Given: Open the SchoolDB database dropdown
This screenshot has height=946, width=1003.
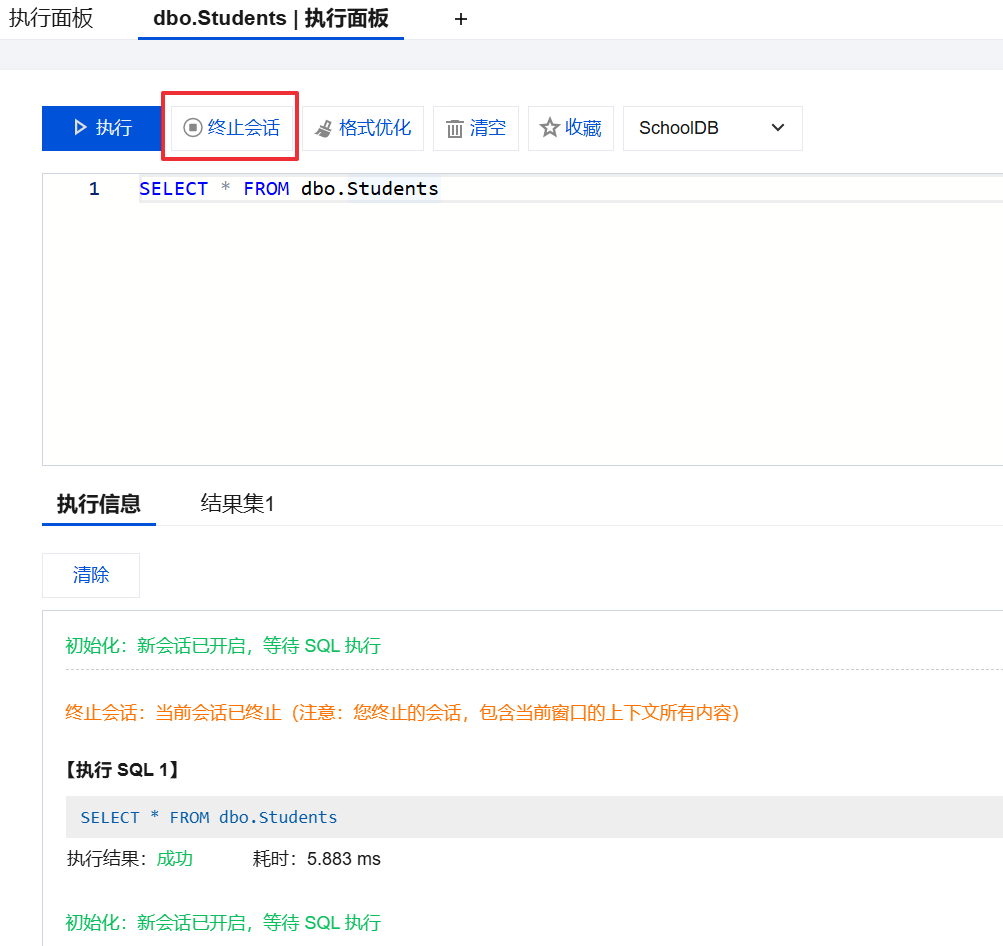Looking at the screenshot, I should tap(711, 128).
